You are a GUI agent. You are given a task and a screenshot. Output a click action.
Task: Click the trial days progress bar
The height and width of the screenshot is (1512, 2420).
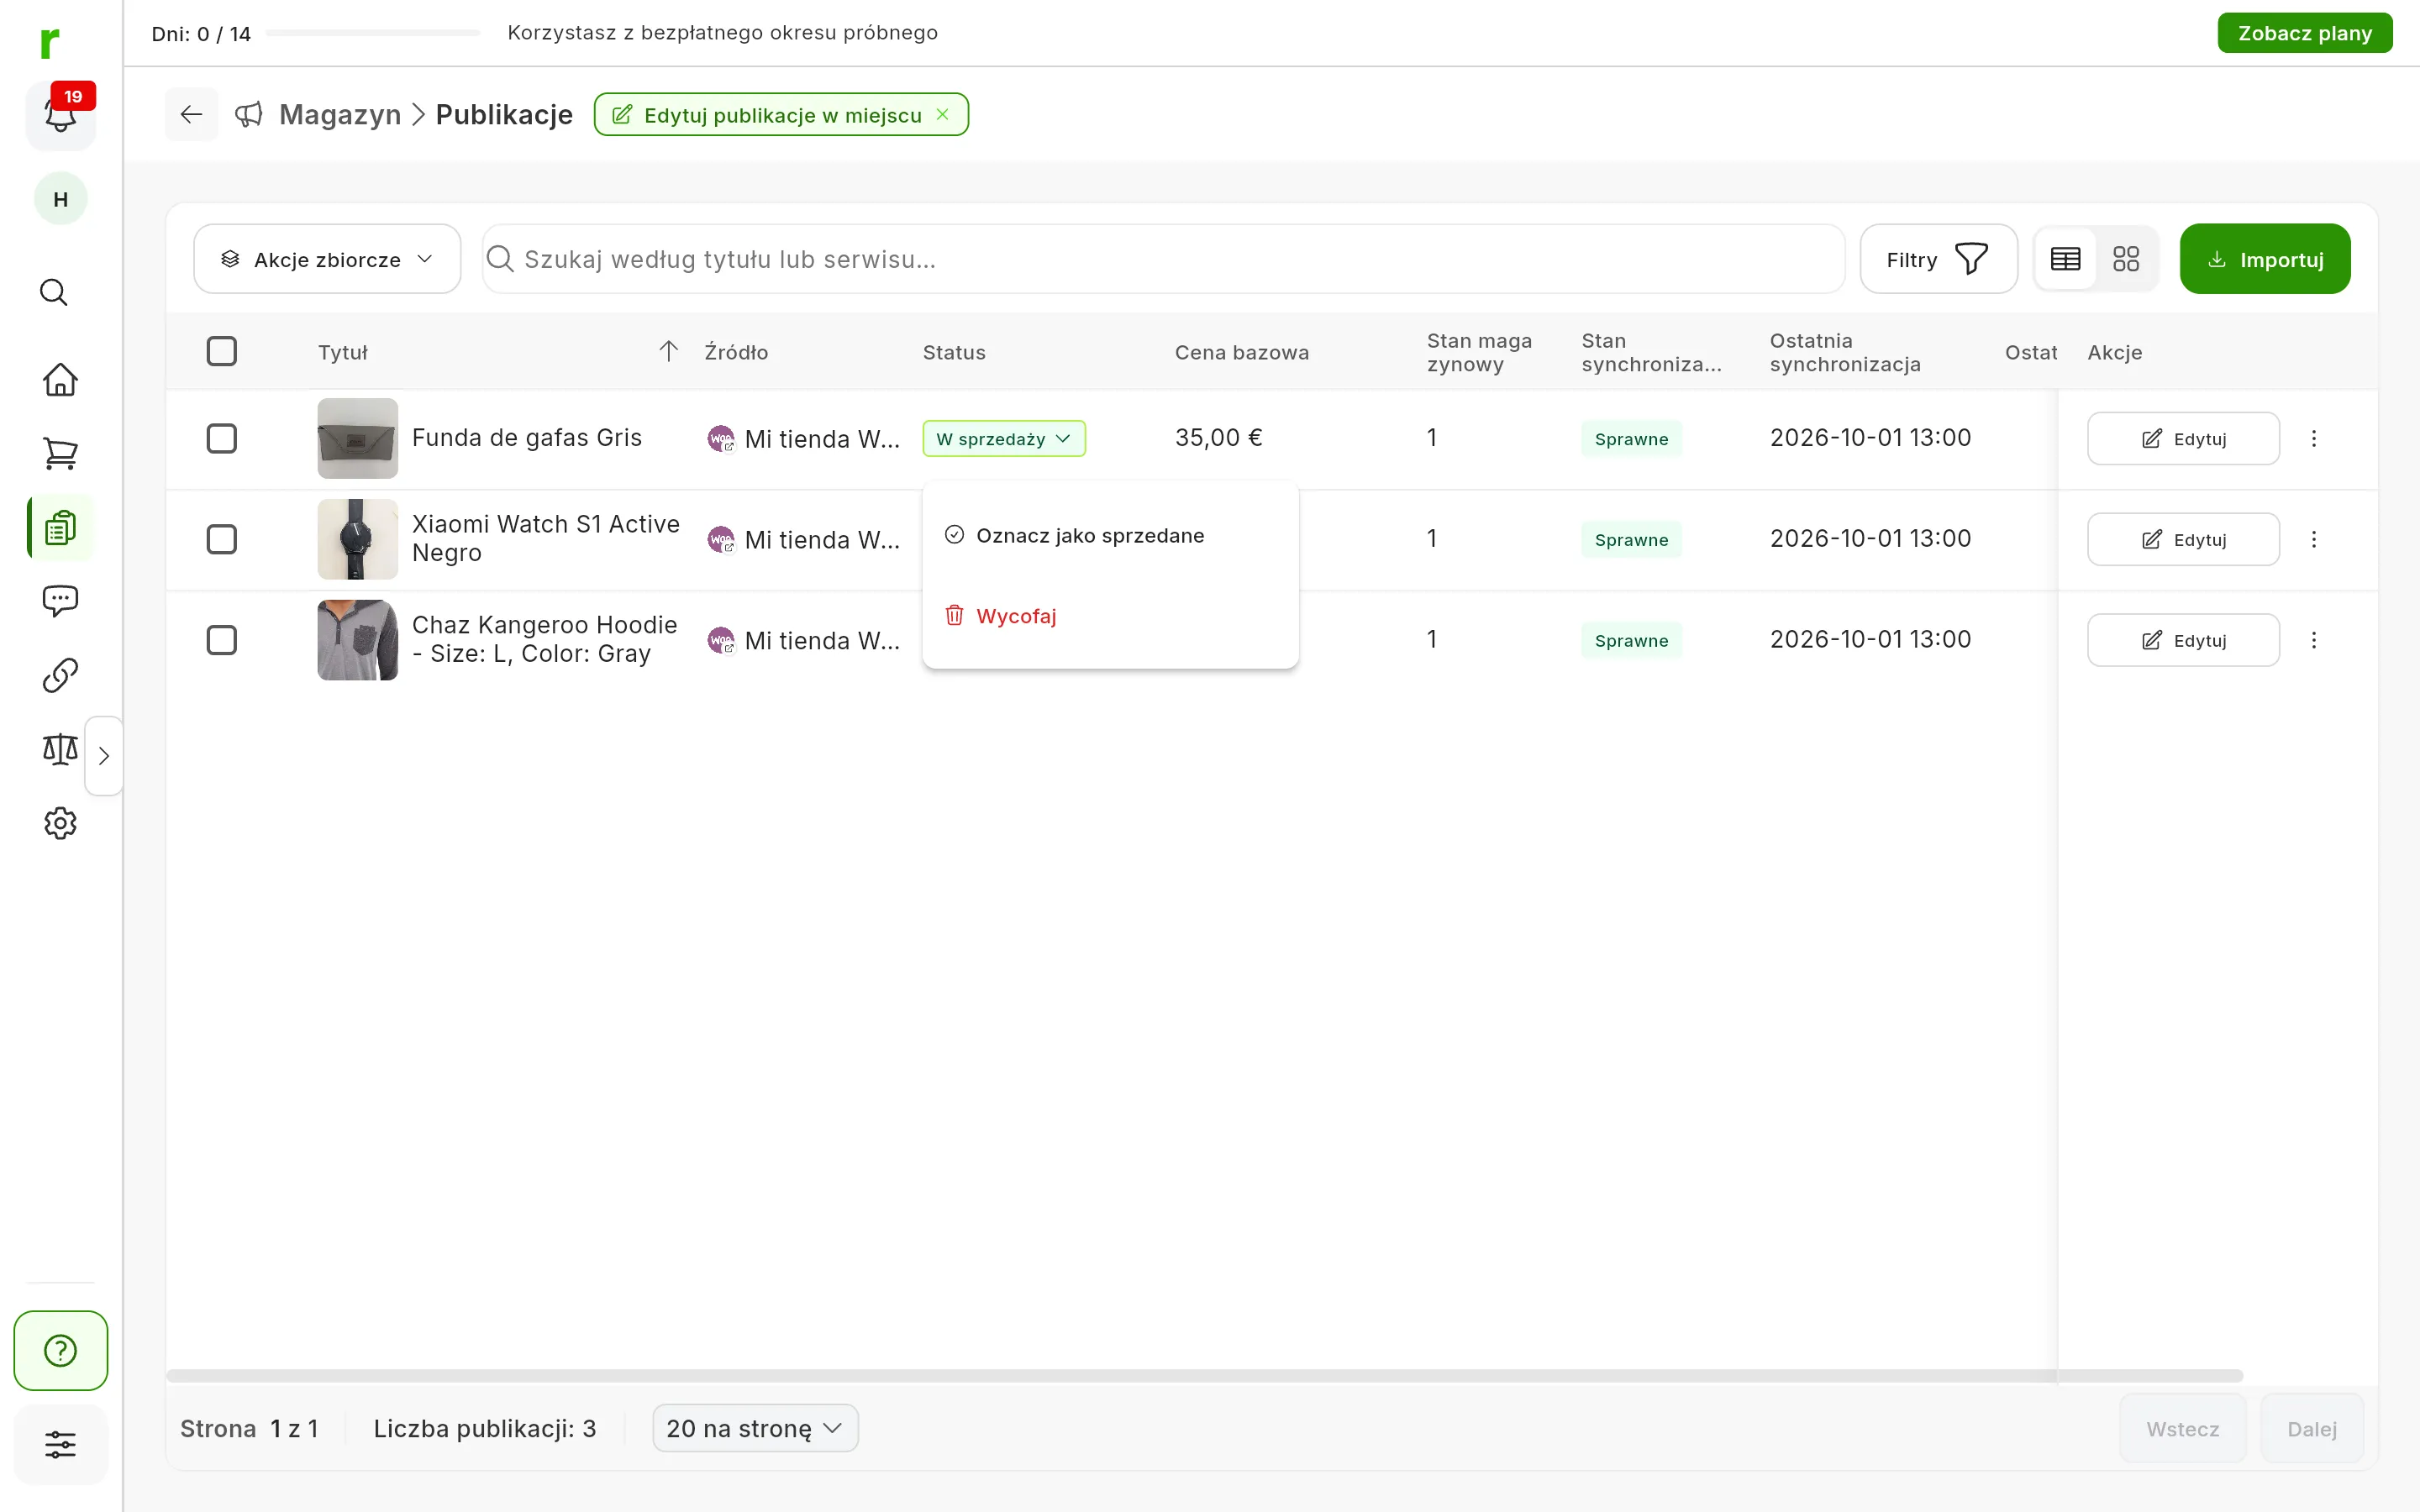tap(373, 33)
